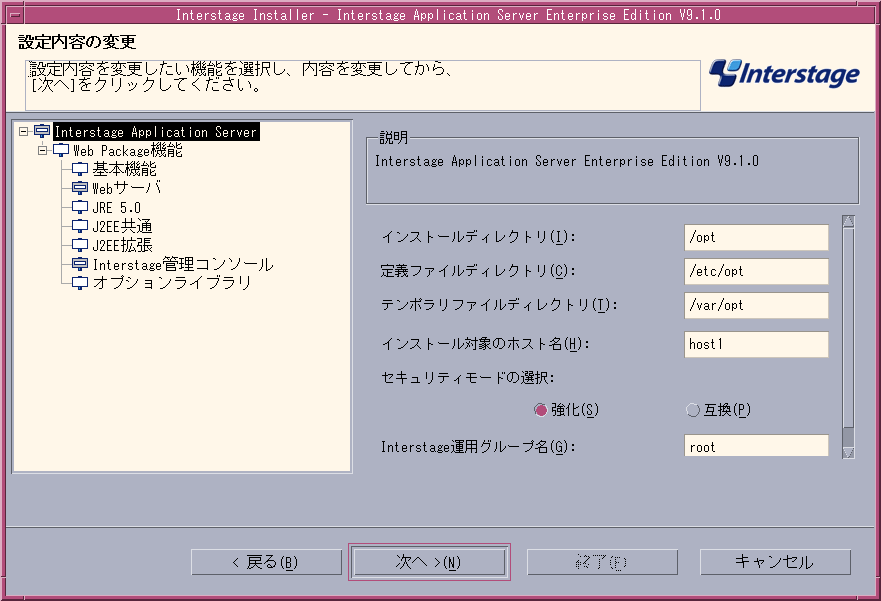Collapse the Web Package機能 tree branch

43,151
